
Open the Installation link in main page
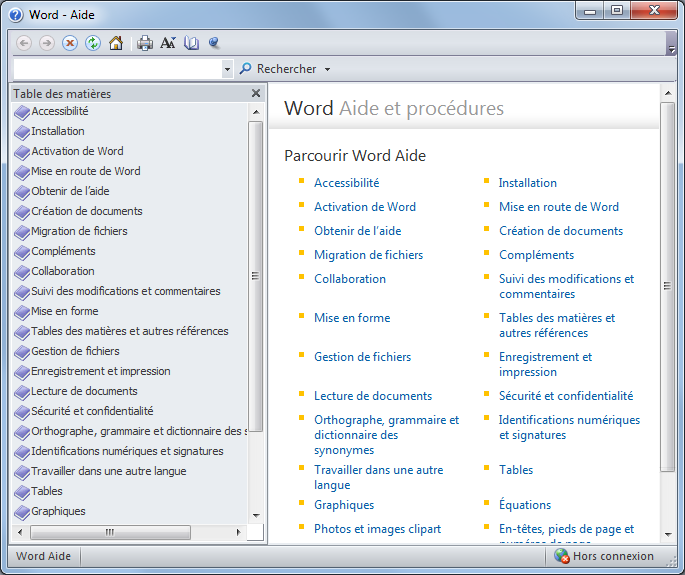point(528,183)
